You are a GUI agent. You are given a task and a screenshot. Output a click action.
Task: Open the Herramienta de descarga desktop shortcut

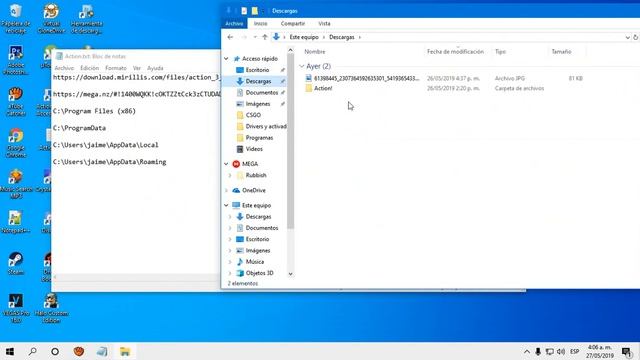pyautogui.click(x=86, y=18)
